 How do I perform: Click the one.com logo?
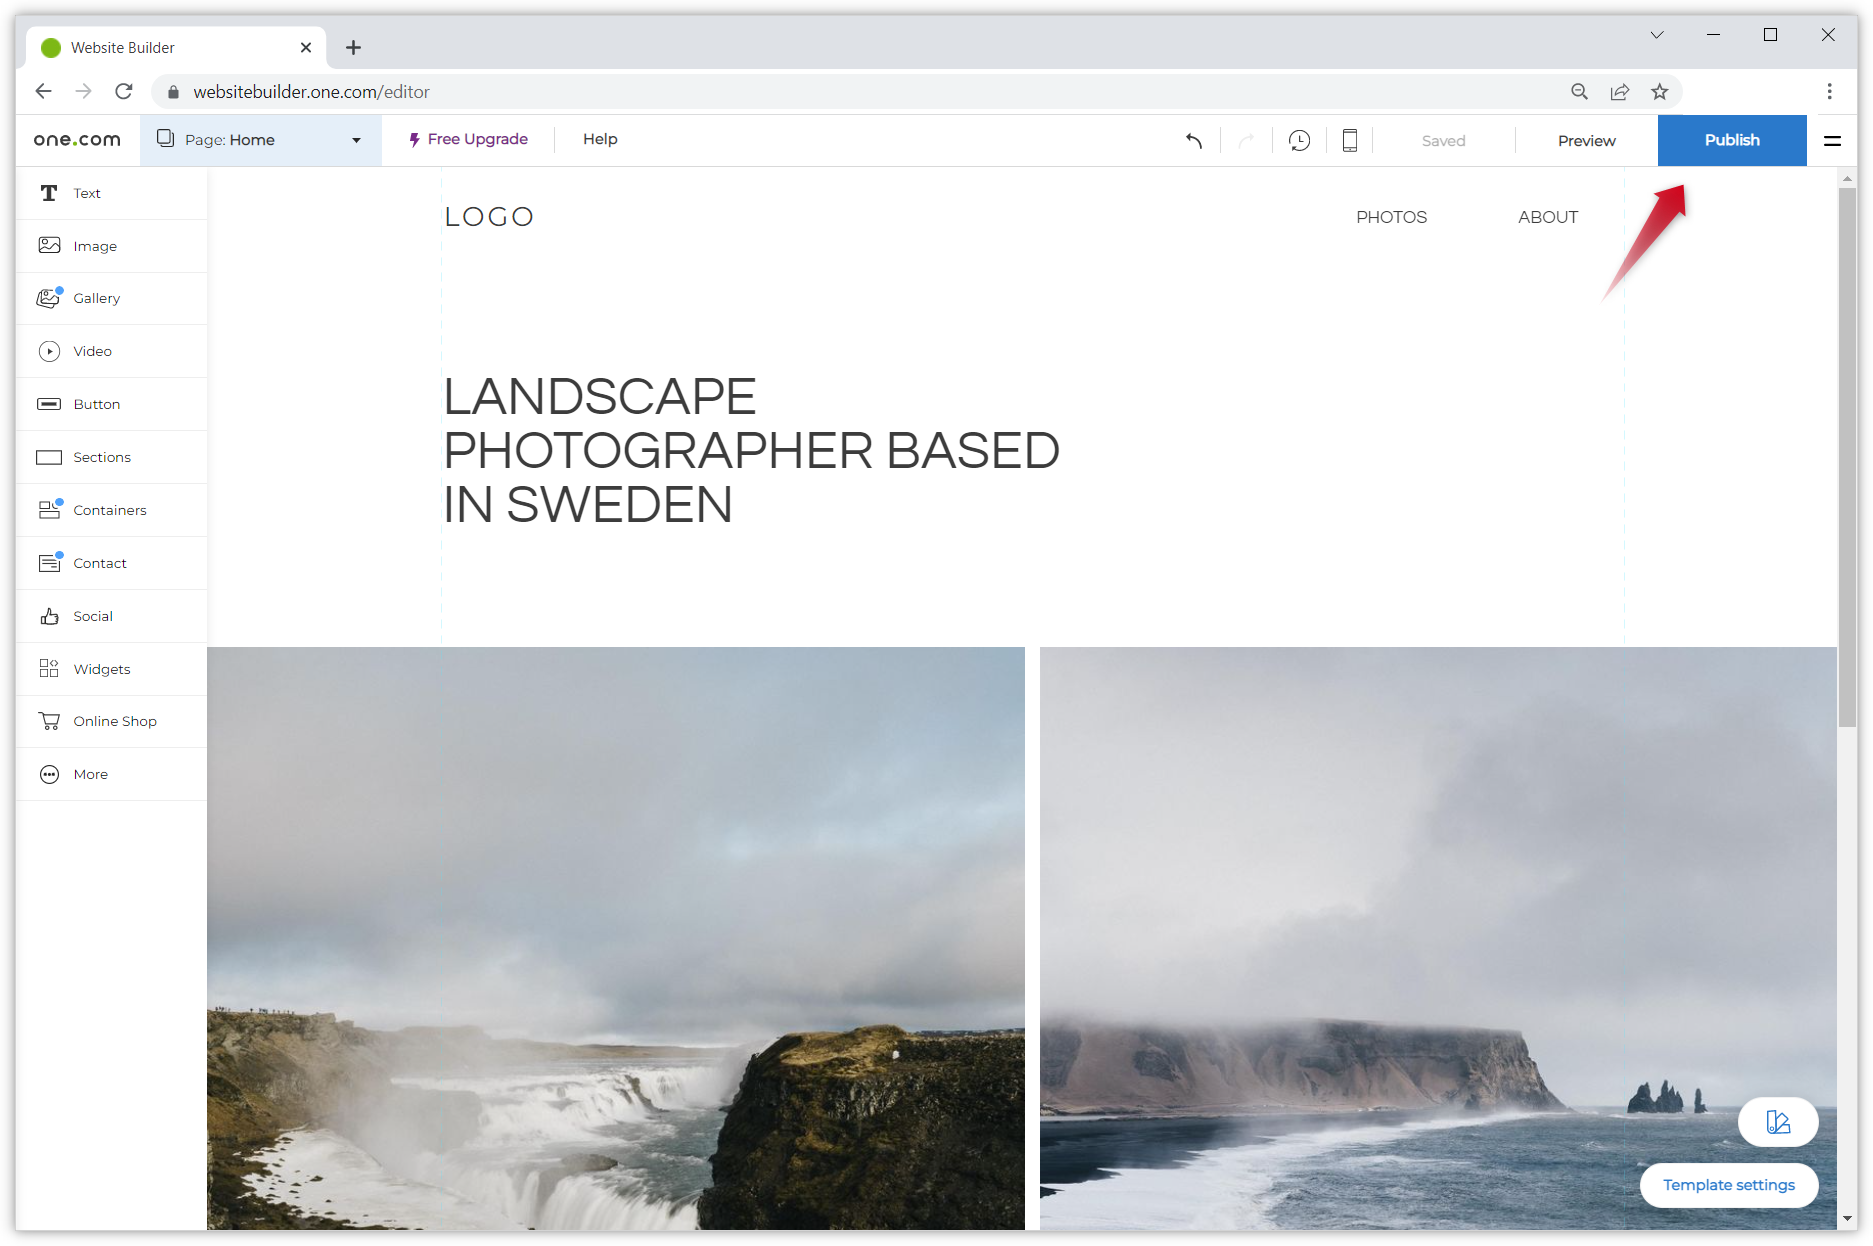pos(77,140)
